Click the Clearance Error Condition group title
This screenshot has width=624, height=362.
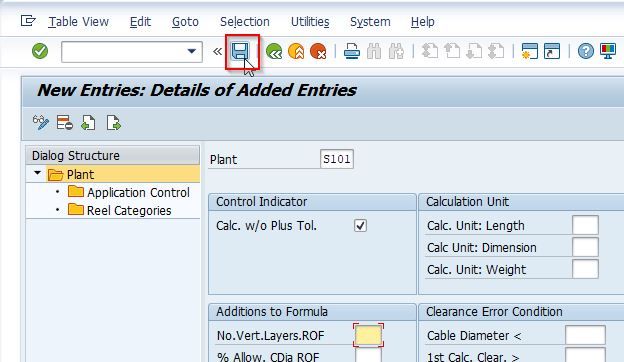point(494,311)
